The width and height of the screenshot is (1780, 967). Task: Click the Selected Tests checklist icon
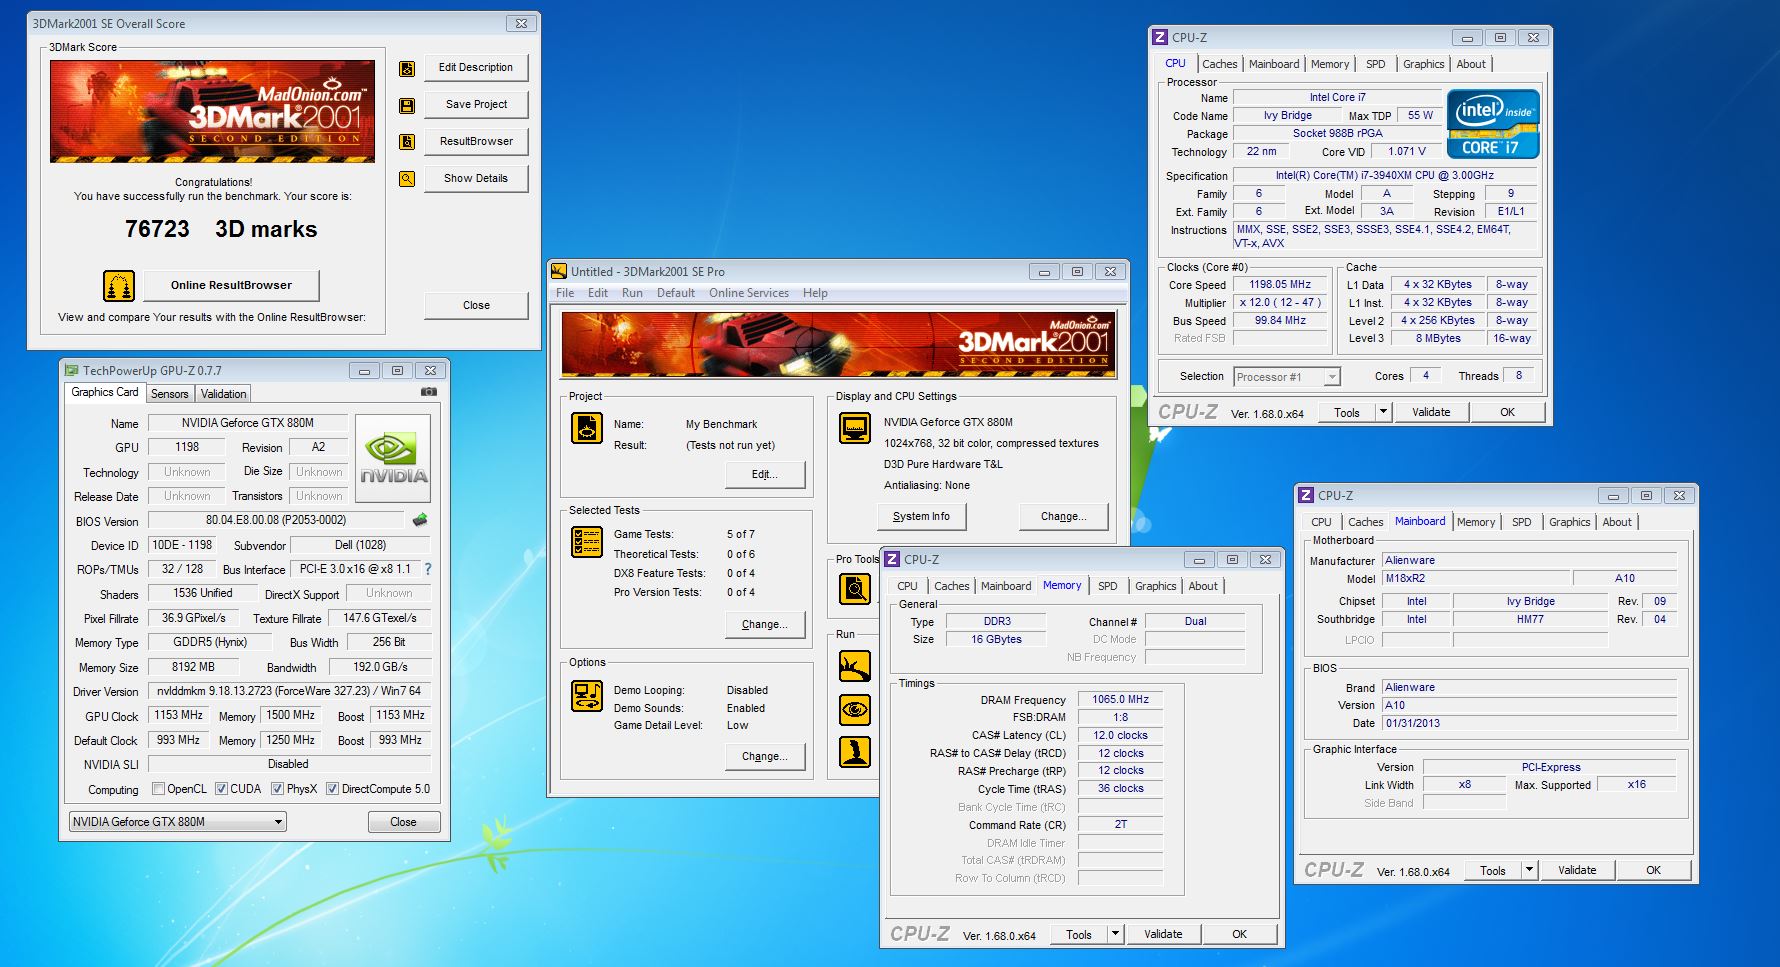tap(587, 542)
